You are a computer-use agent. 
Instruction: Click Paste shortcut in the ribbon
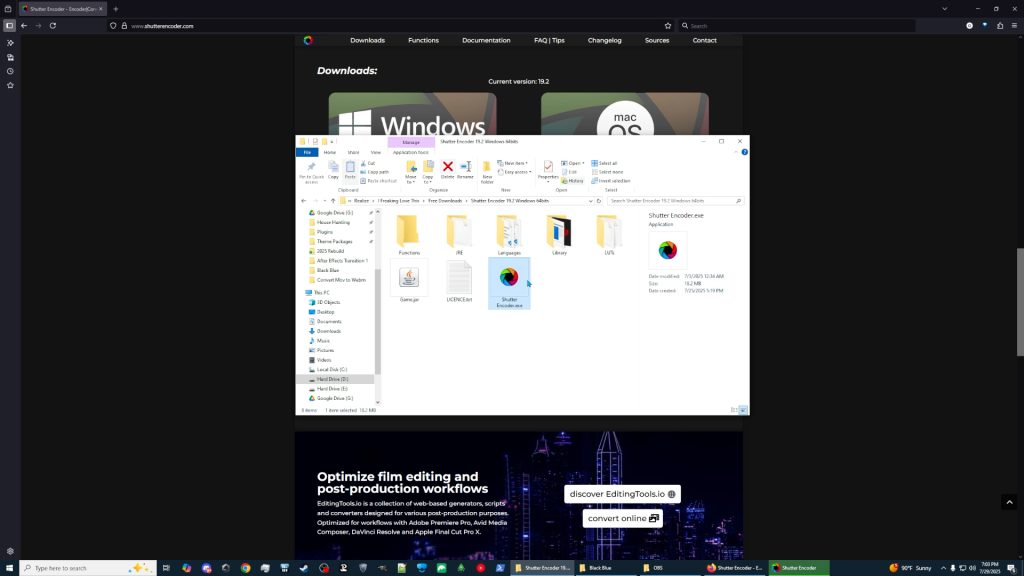pos(379,180)
